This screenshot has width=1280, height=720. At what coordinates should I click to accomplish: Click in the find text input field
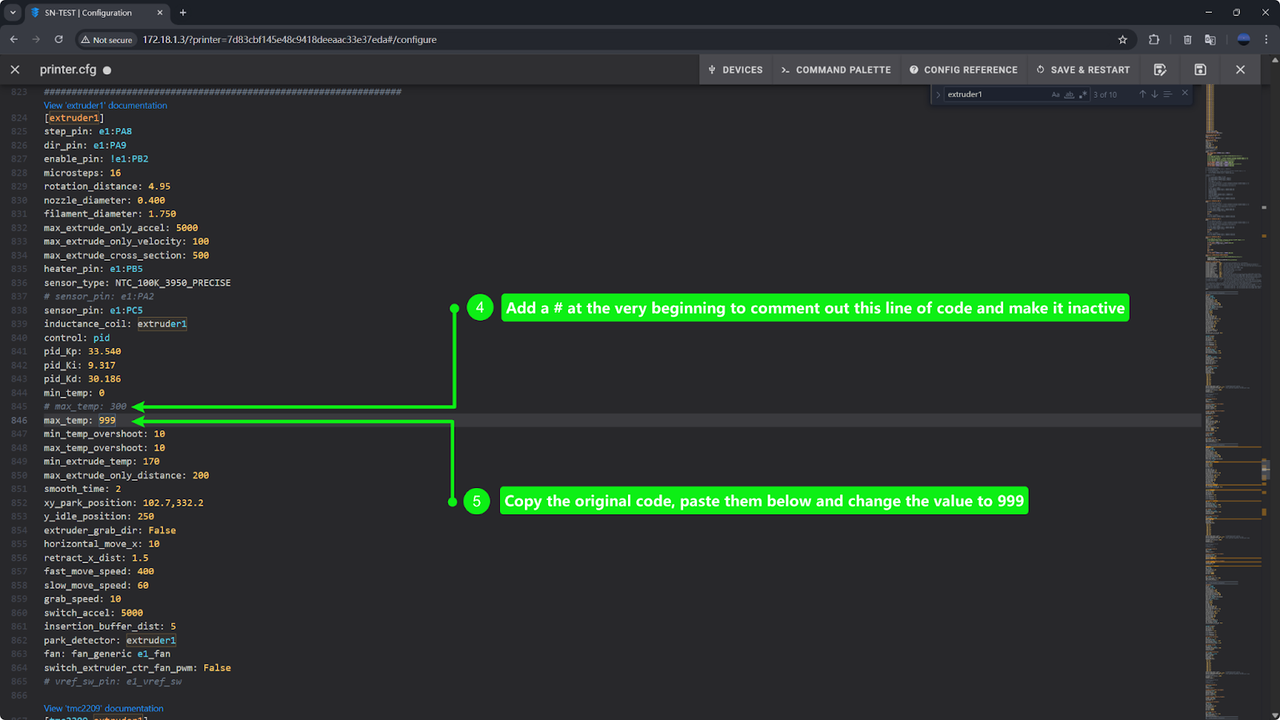coord(995,94)
